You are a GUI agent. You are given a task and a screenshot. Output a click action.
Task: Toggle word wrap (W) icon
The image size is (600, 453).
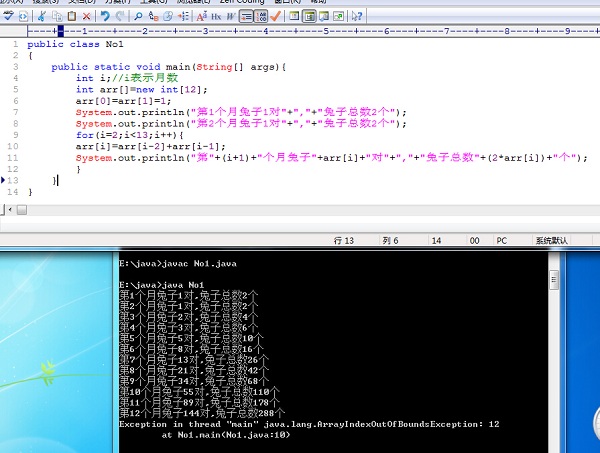pos(231,16)
